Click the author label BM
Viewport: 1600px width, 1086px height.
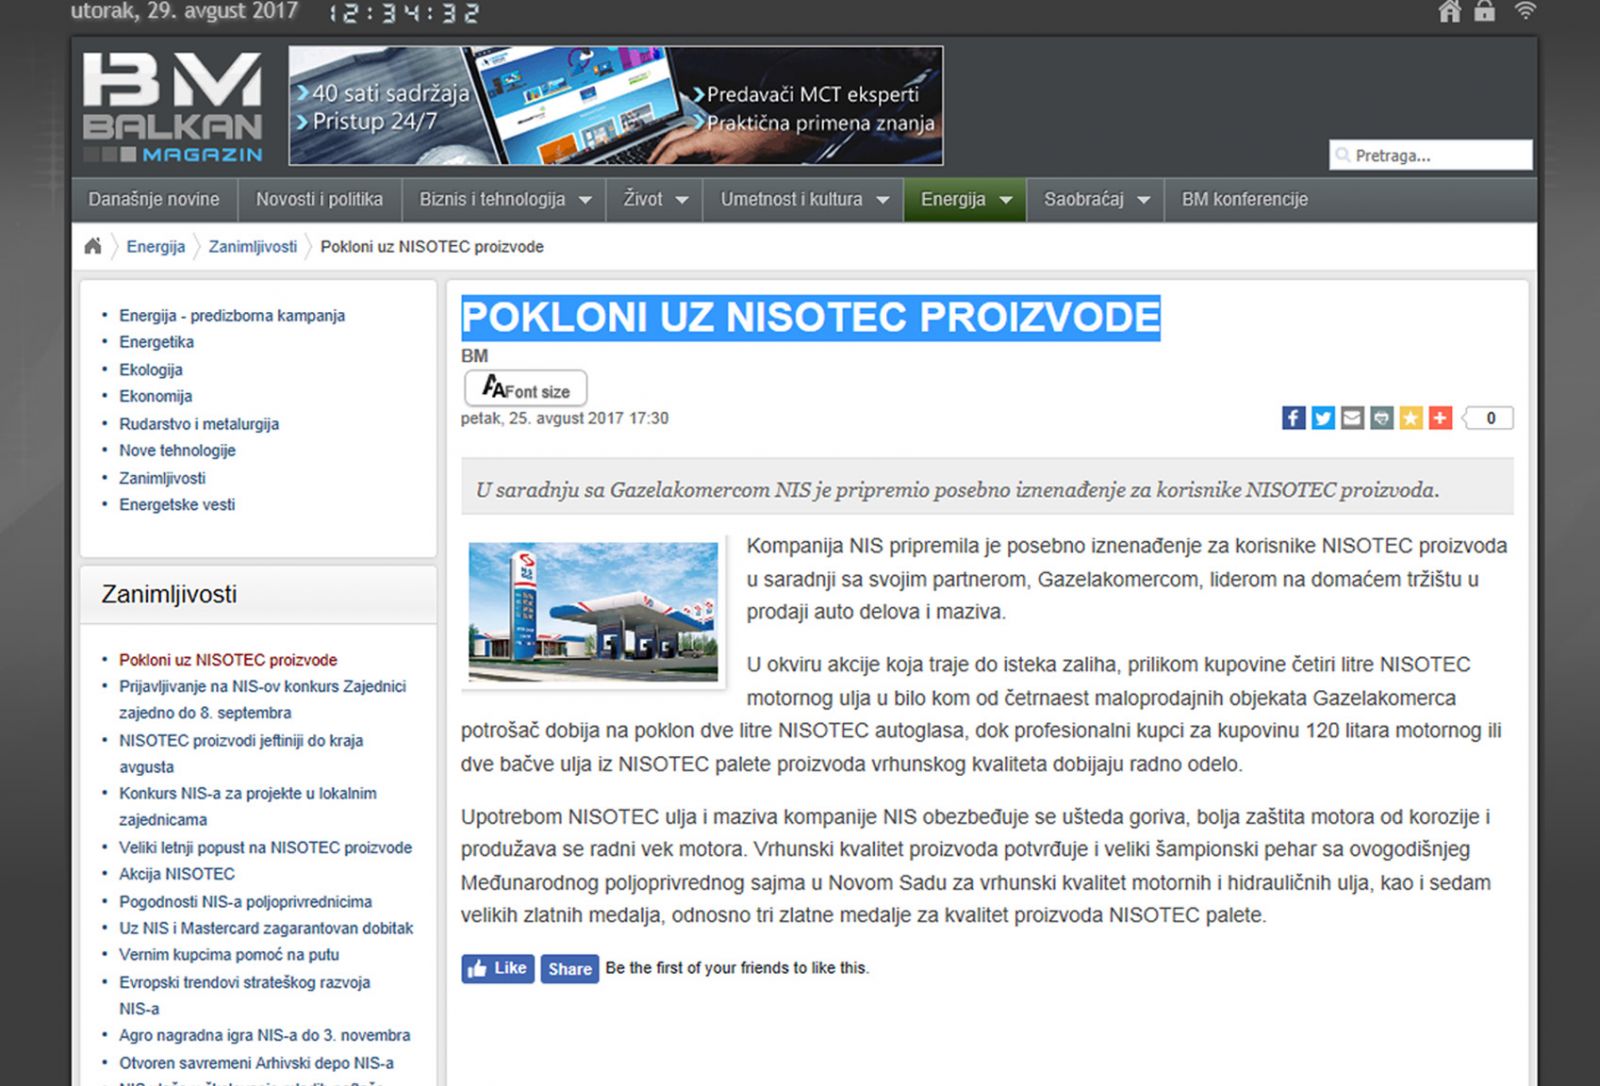click(474, 356)
